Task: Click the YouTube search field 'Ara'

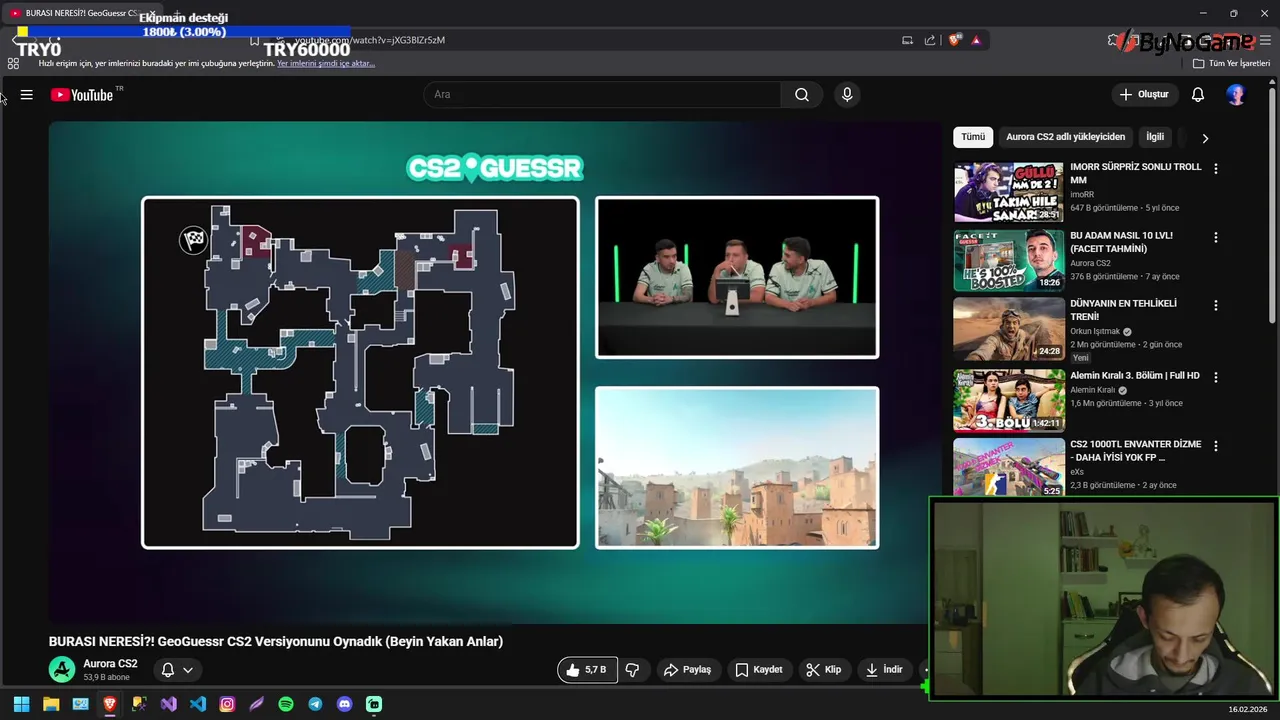Action: [603, 95]
